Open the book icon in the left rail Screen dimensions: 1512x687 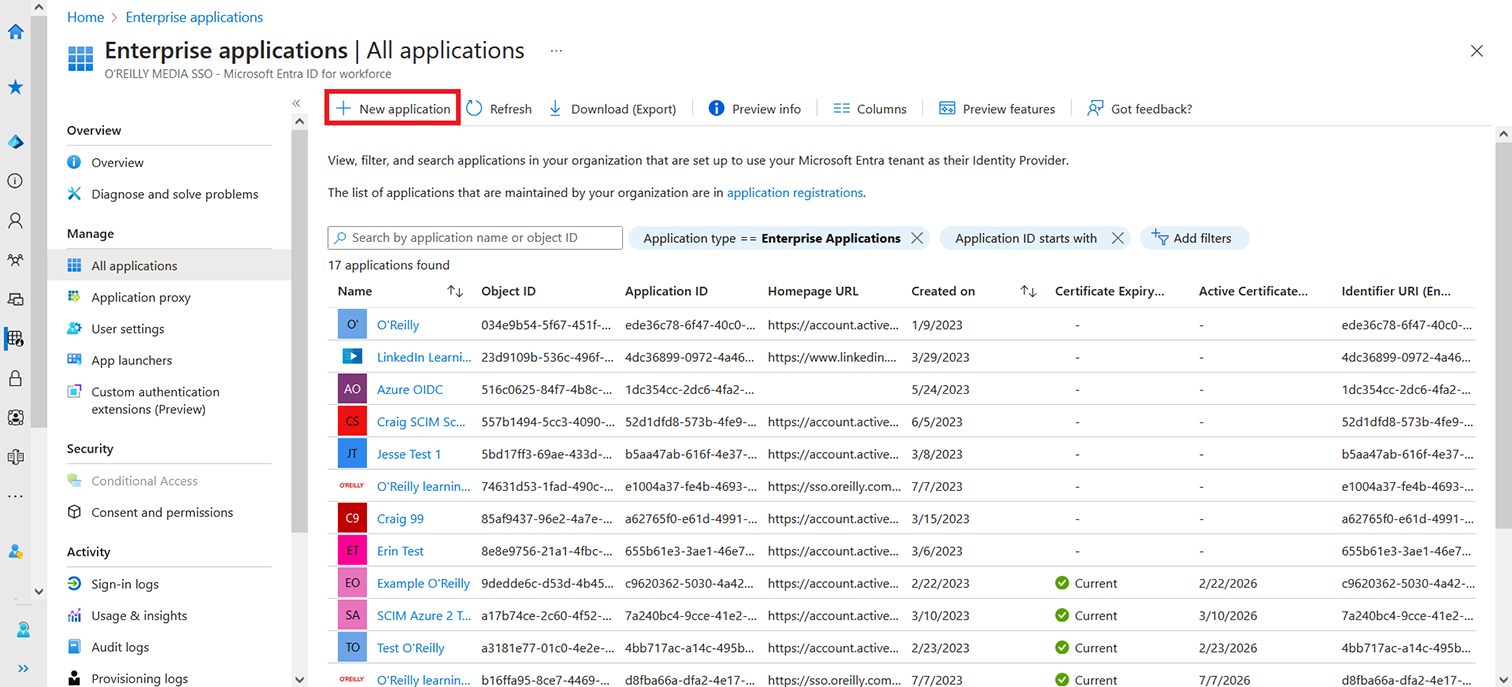tap(15, 457)
